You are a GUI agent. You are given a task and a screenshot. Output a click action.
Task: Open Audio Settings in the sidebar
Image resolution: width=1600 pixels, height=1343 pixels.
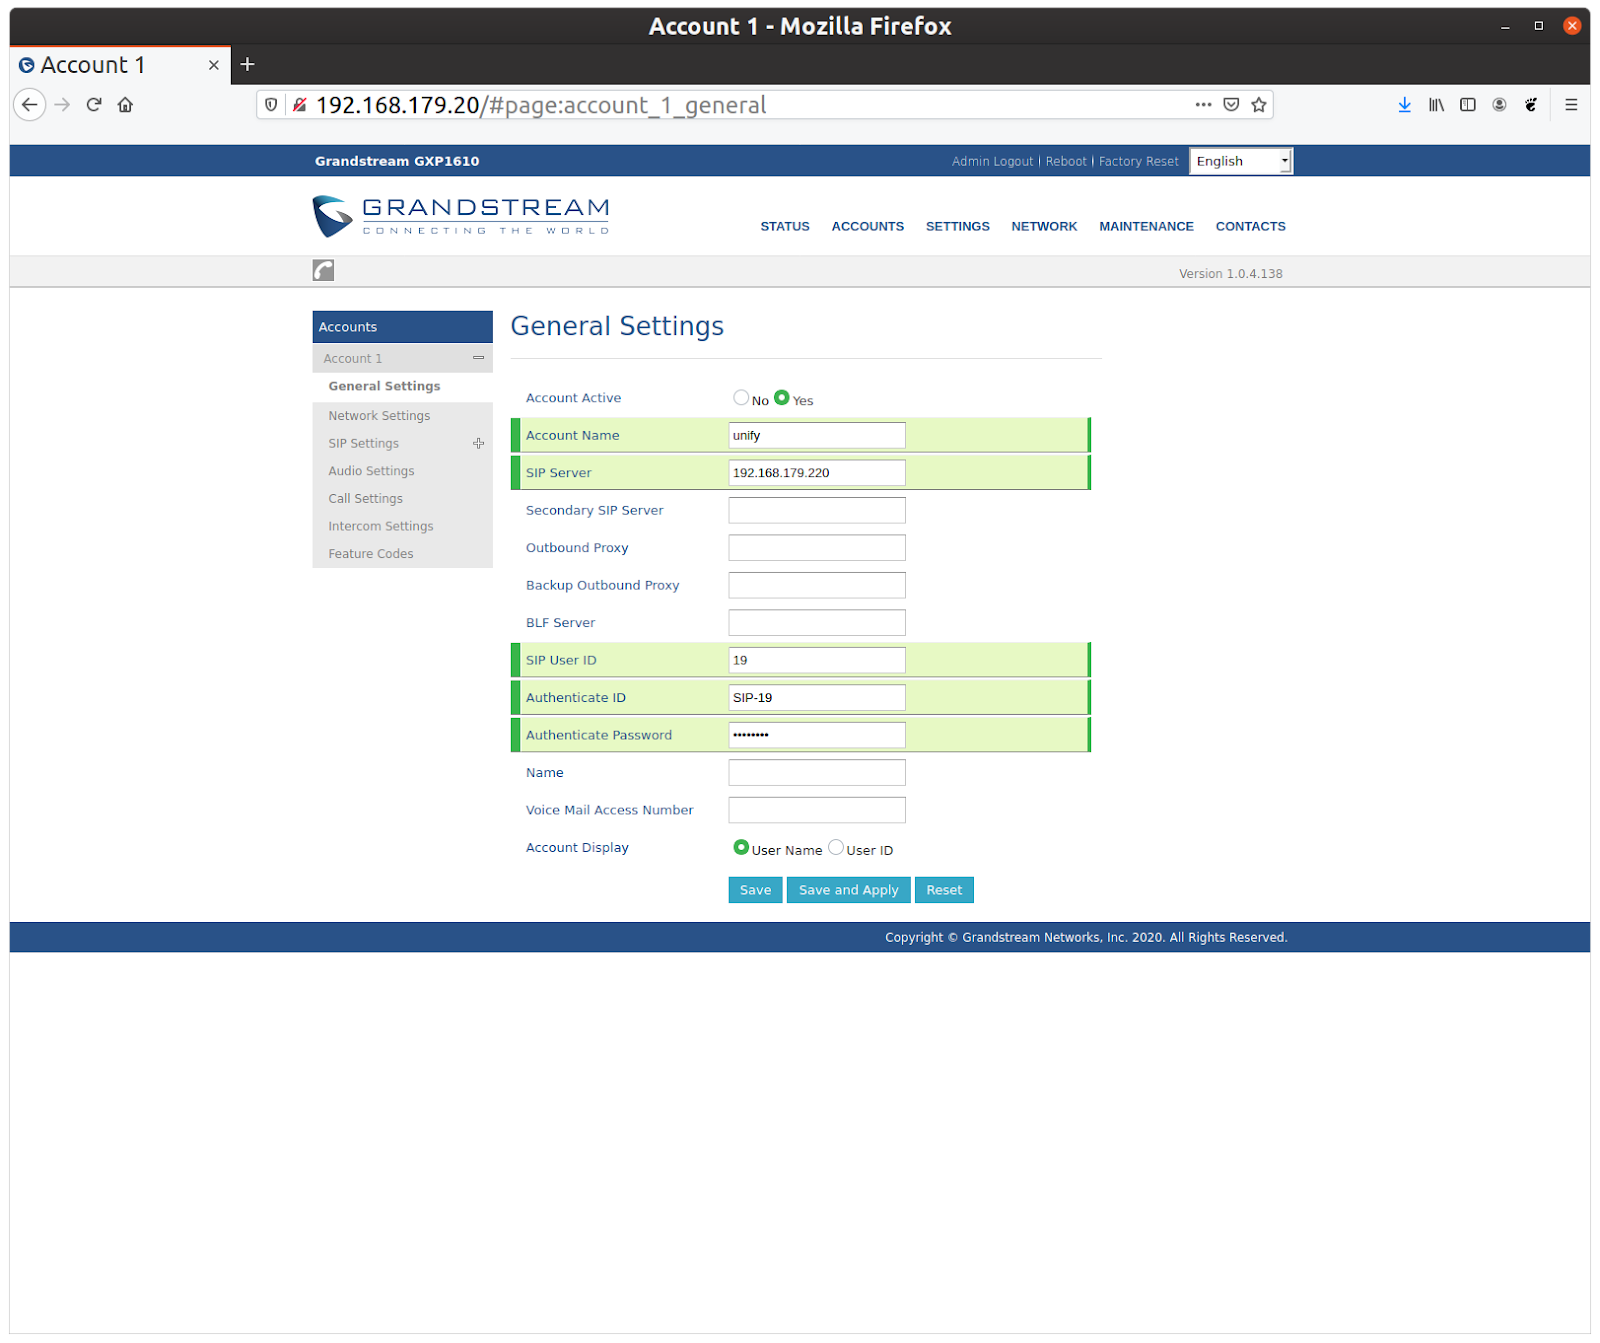[371, 471]
